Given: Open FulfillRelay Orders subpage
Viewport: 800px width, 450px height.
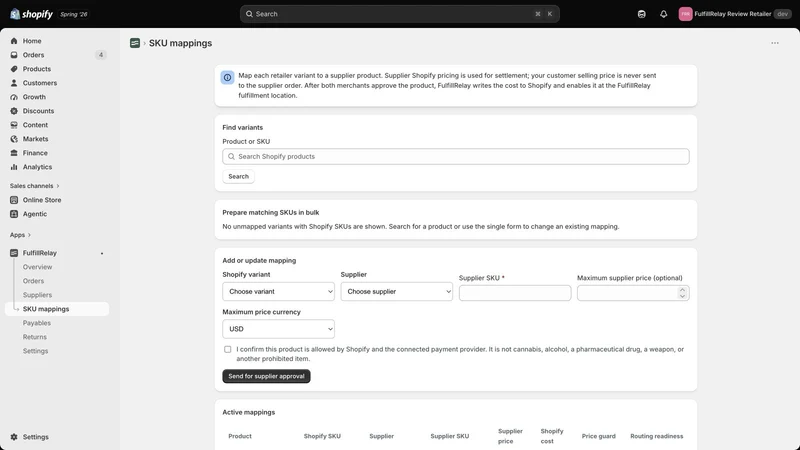Looking at the screenshot, I should (x=33, y=281).
